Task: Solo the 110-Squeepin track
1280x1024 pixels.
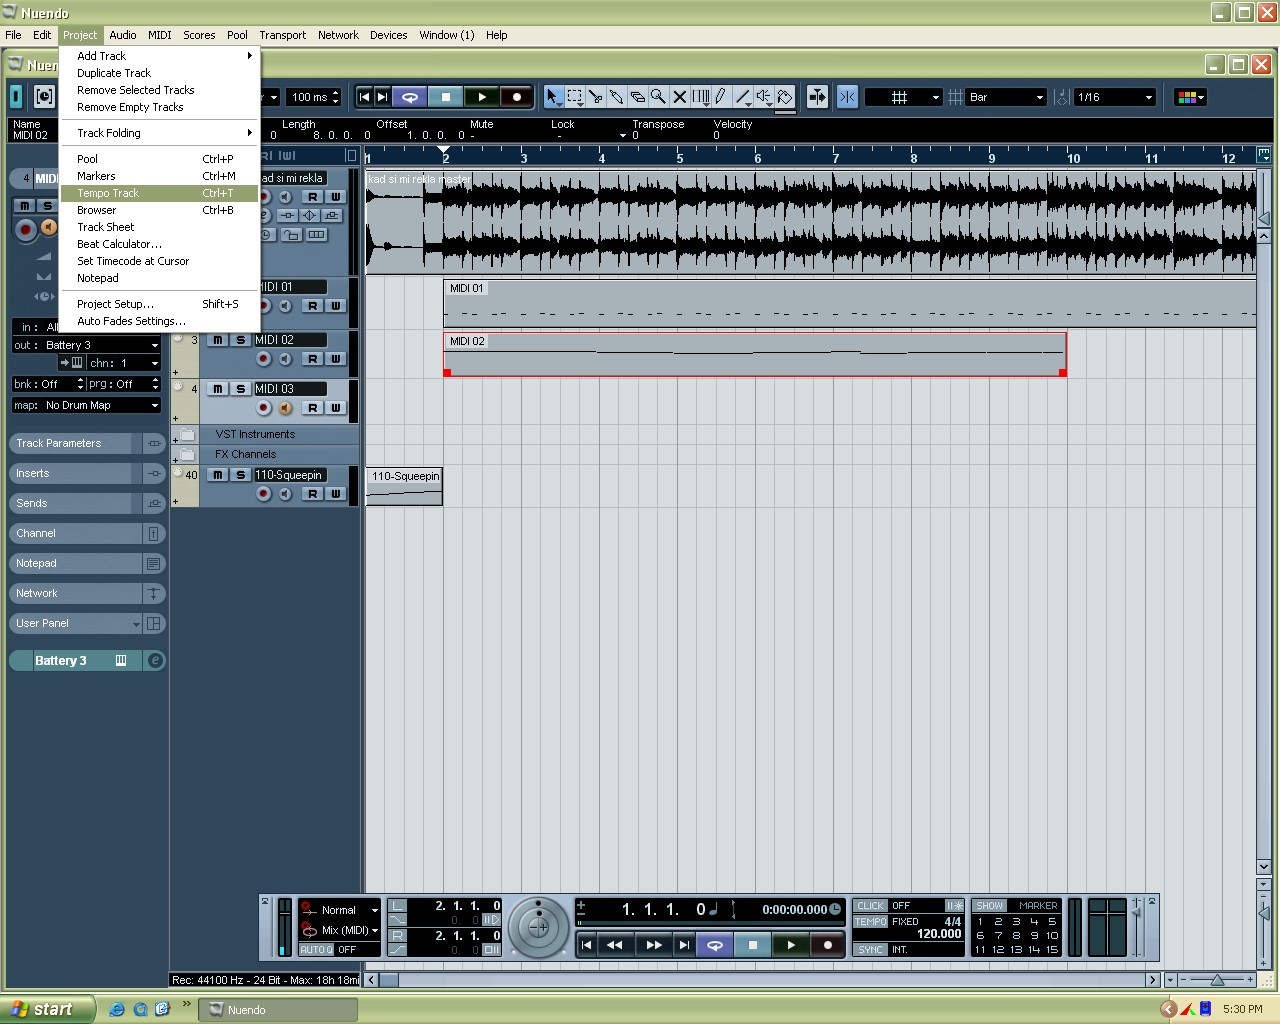Action: pos(240,475)
